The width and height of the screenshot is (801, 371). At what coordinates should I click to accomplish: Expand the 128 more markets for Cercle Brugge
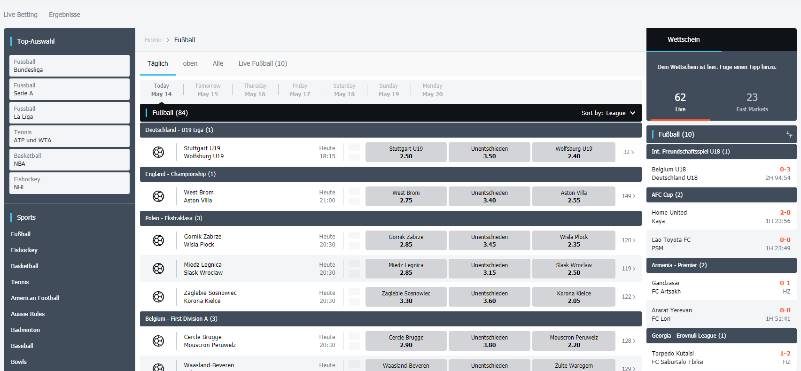[x=628, y=341]
